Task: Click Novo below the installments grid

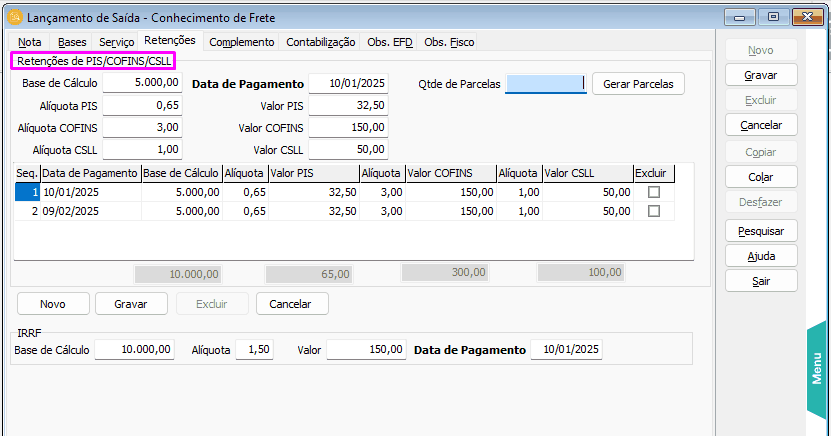Action: point(52,304)
